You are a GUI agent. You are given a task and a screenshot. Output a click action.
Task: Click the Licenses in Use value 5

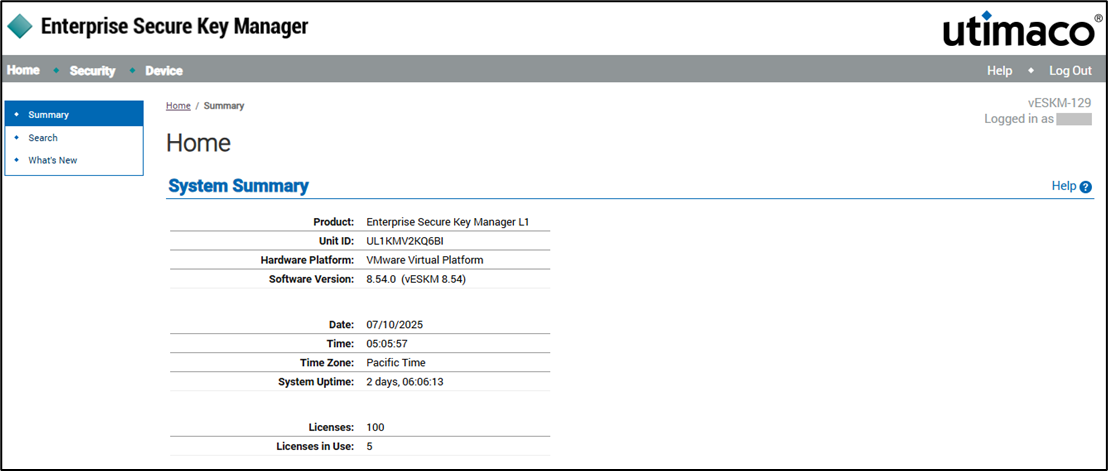tap(370, 446)
